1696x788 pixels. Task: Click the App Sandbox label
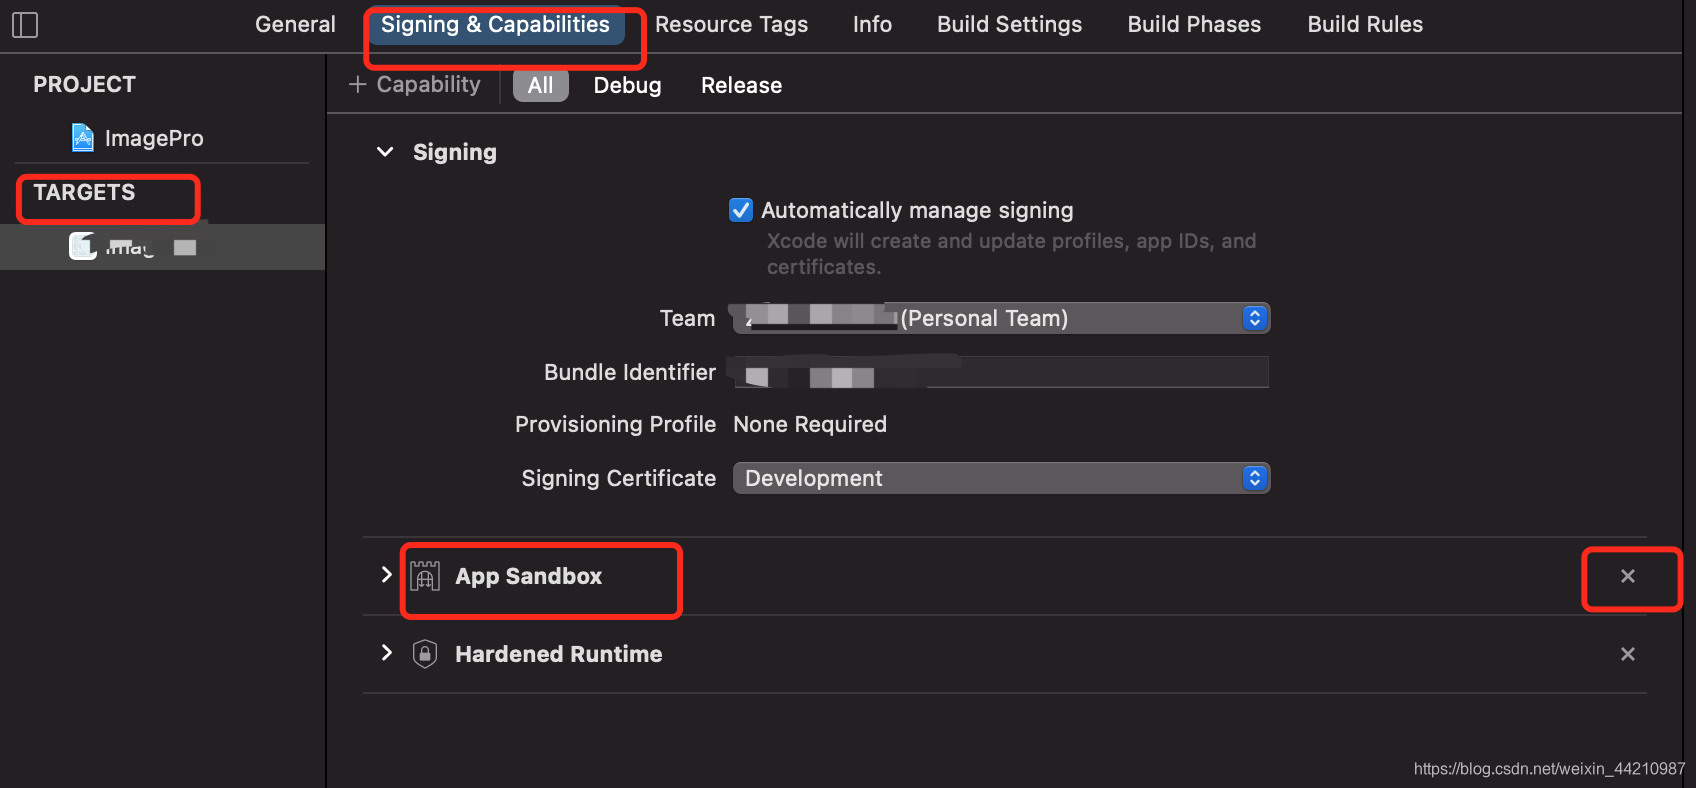coord(529,576)
